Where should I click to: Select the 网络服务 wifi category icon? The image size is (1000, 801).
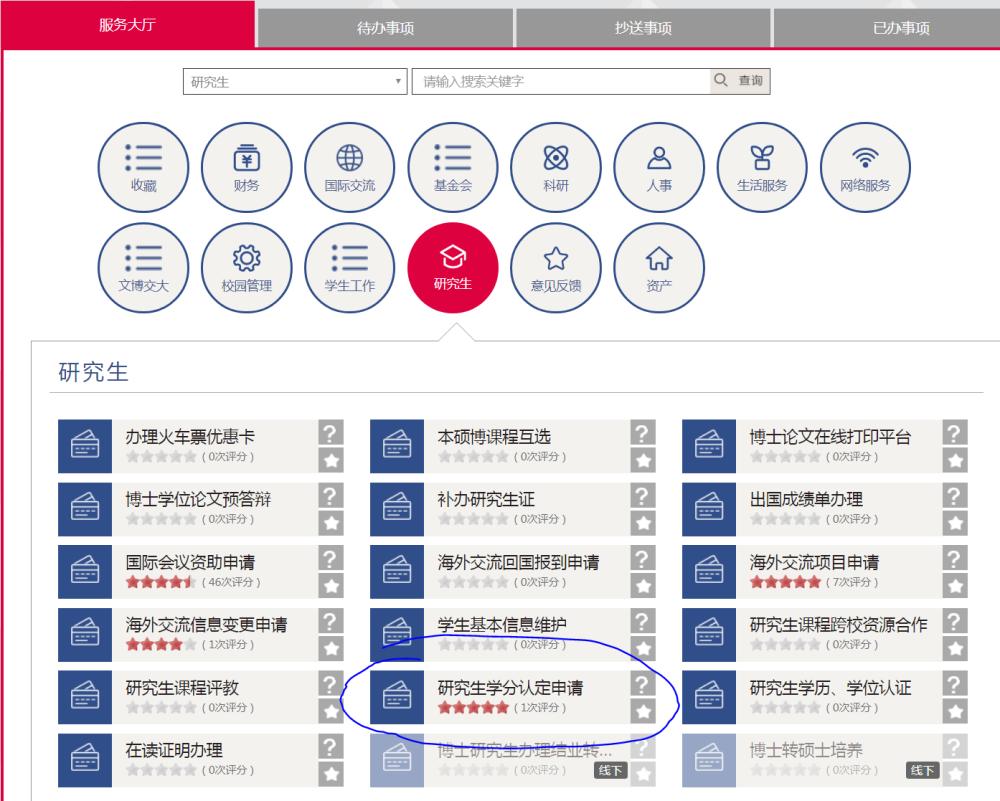click(865, 168)
